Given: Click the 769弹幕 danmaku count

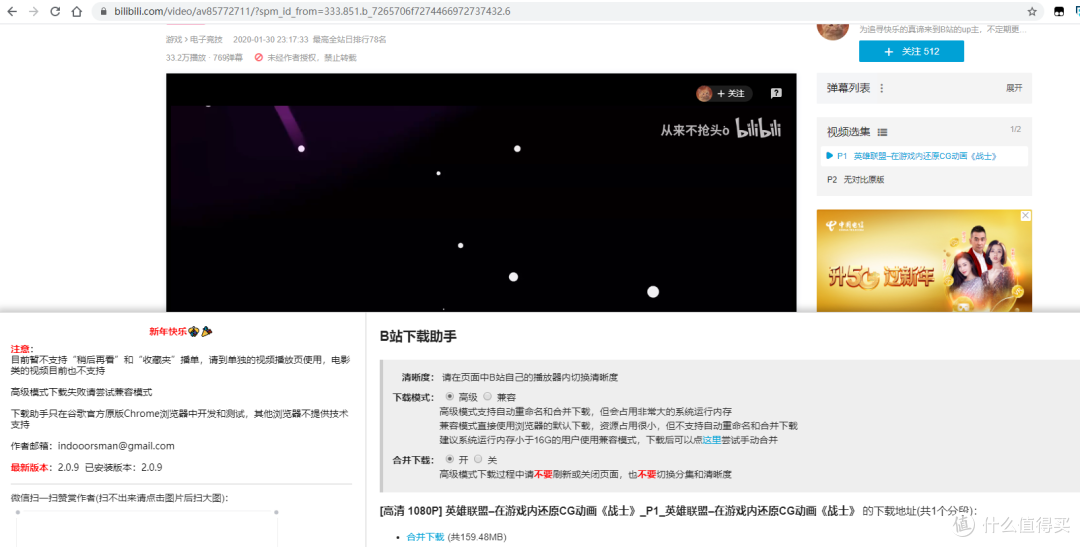Looking at the screenshot, I should pyautogui.click(x=228, y=58).
